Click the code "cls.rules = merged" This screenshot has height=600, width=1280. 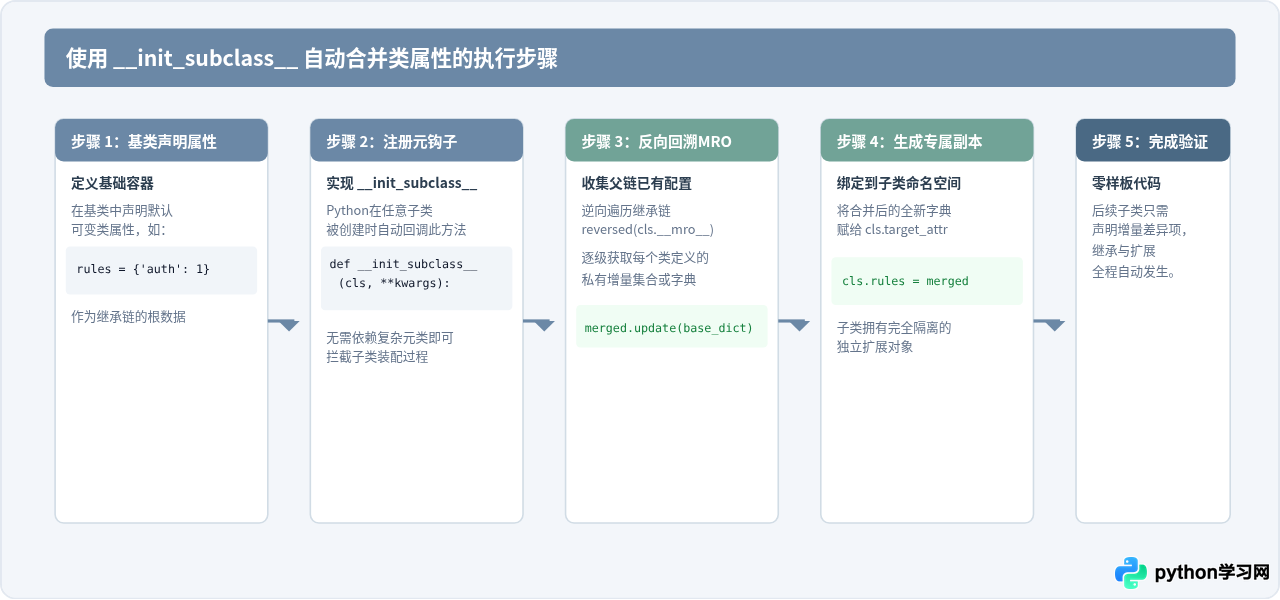[905, 281]
